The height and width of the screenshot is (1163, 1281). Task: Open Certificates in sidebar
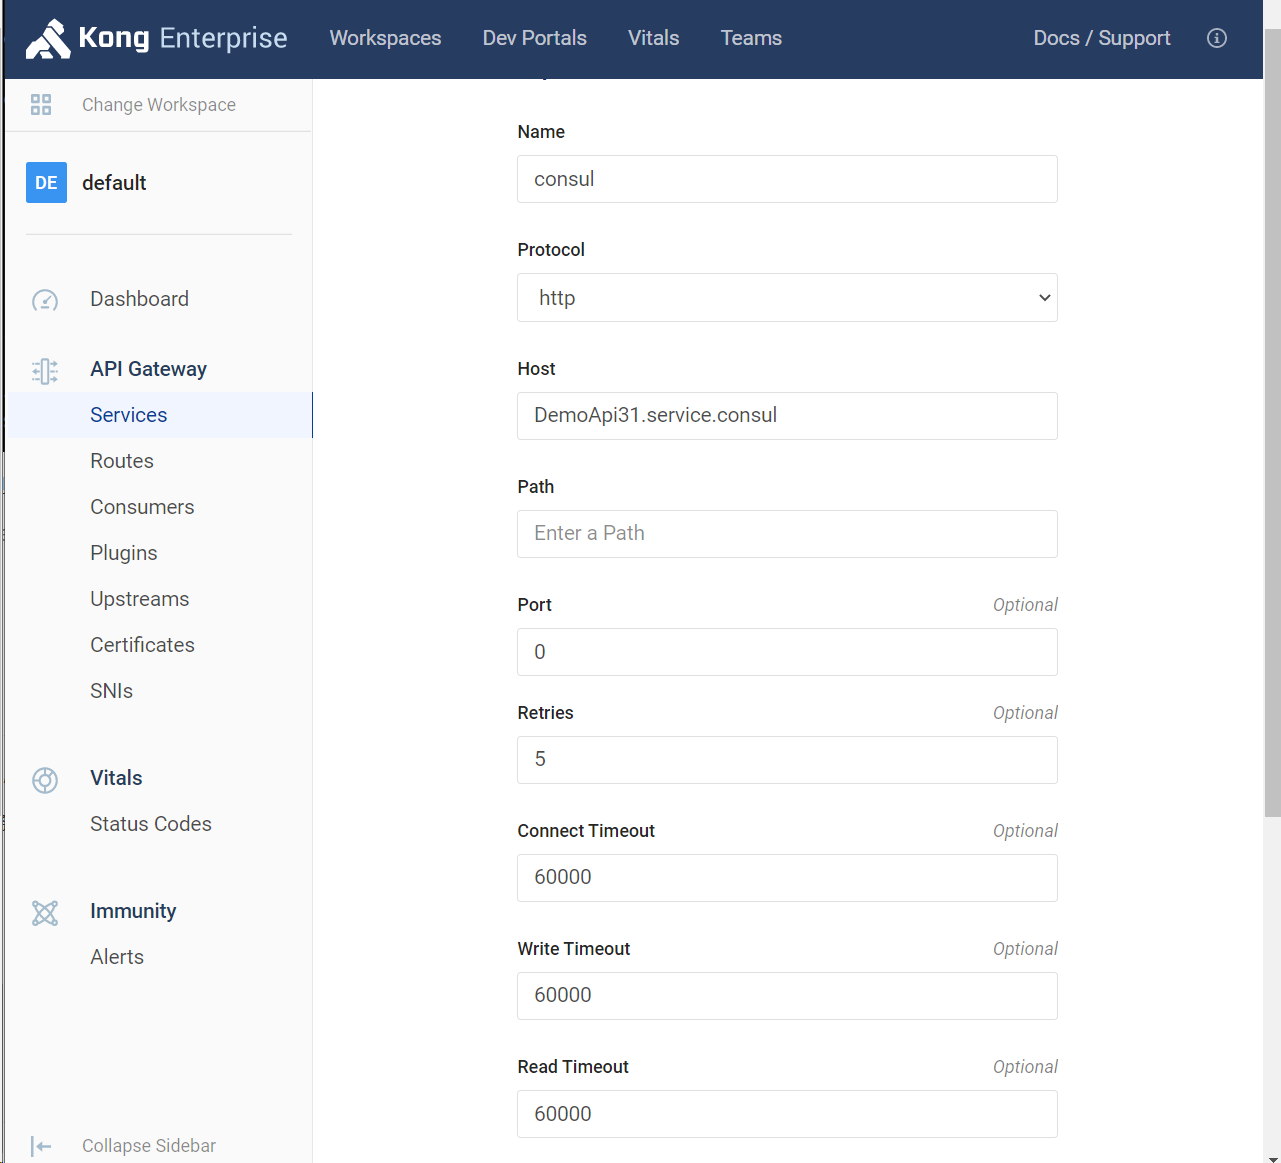[x=142, y=645]
